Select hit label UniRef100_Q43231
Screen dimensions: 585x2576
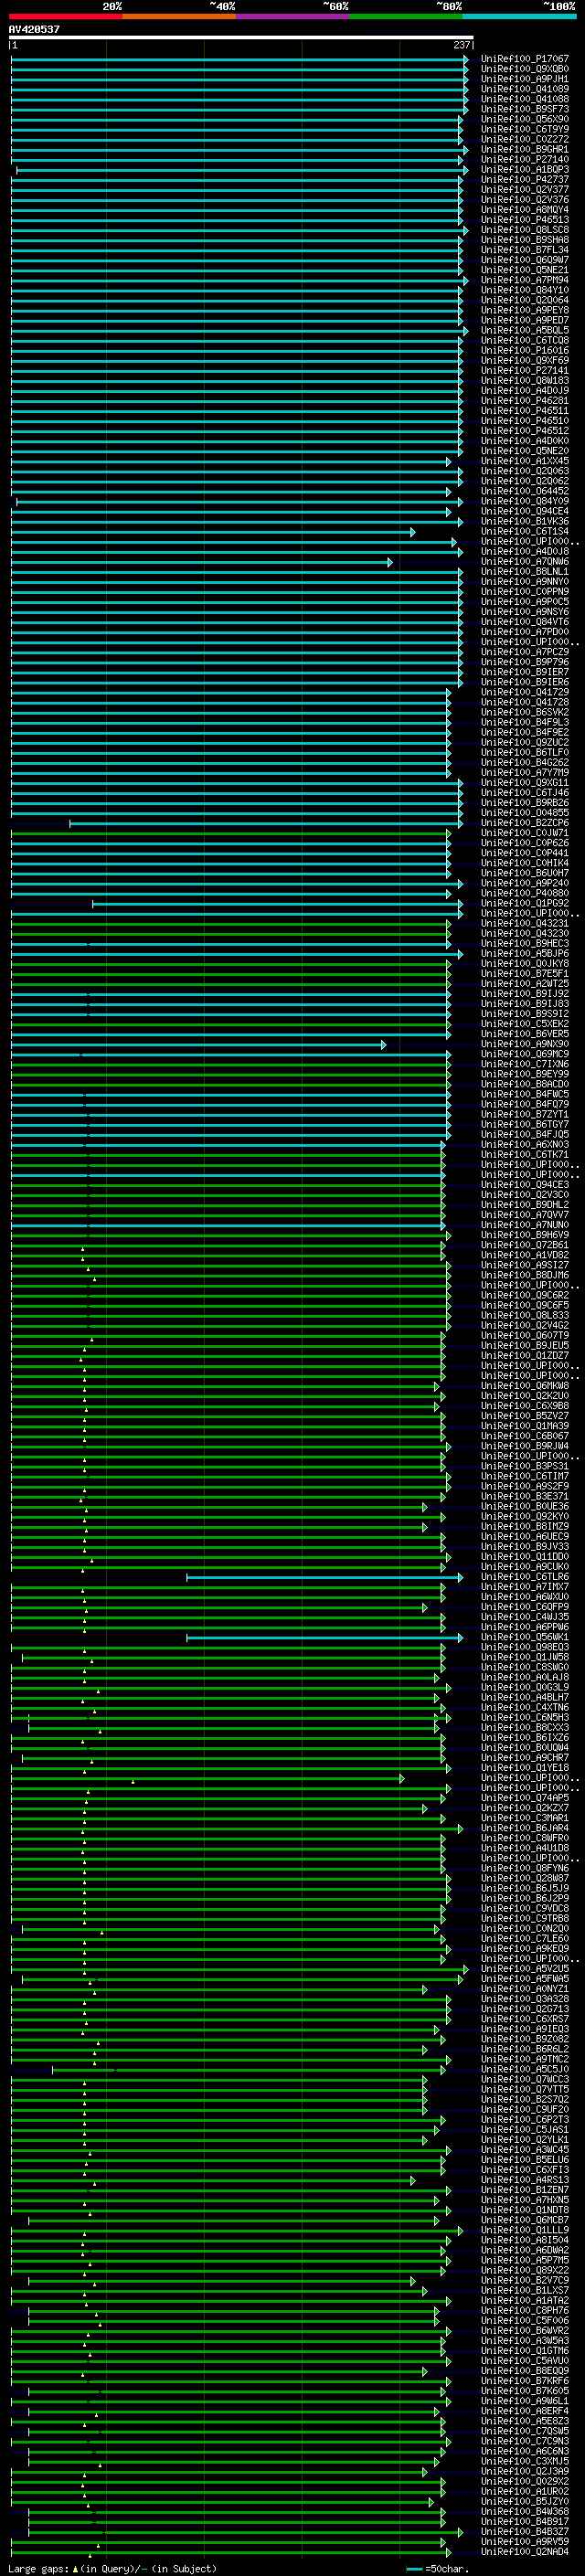pos(524,924)
